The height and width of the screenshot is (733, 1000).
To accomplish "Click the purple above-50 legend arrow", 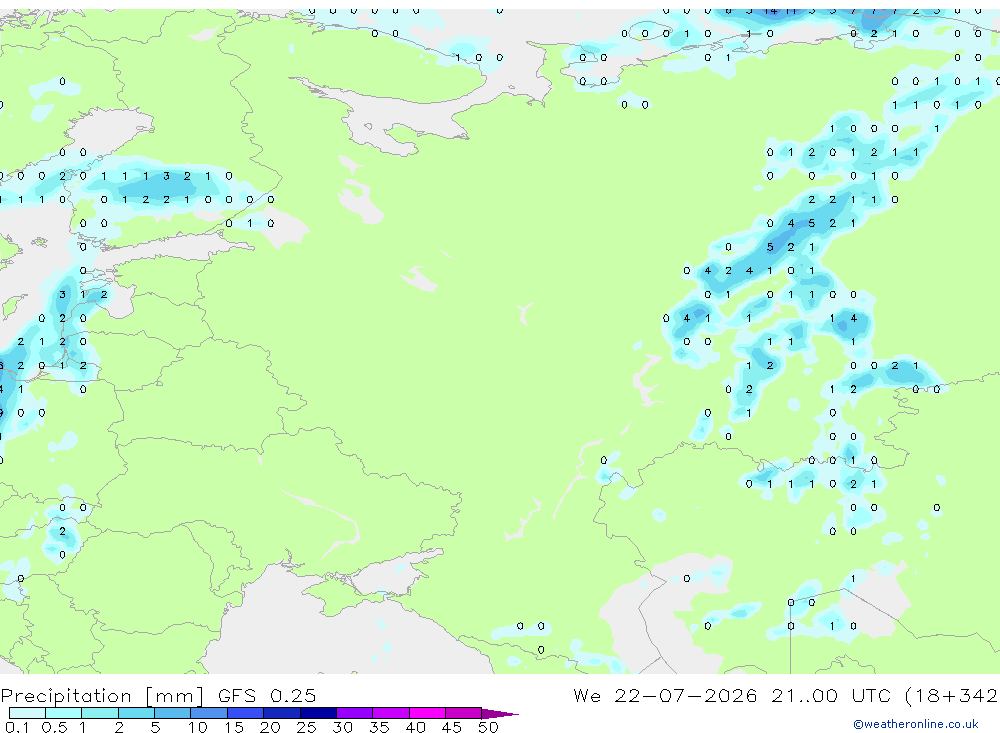I will (x=500, y=714).
